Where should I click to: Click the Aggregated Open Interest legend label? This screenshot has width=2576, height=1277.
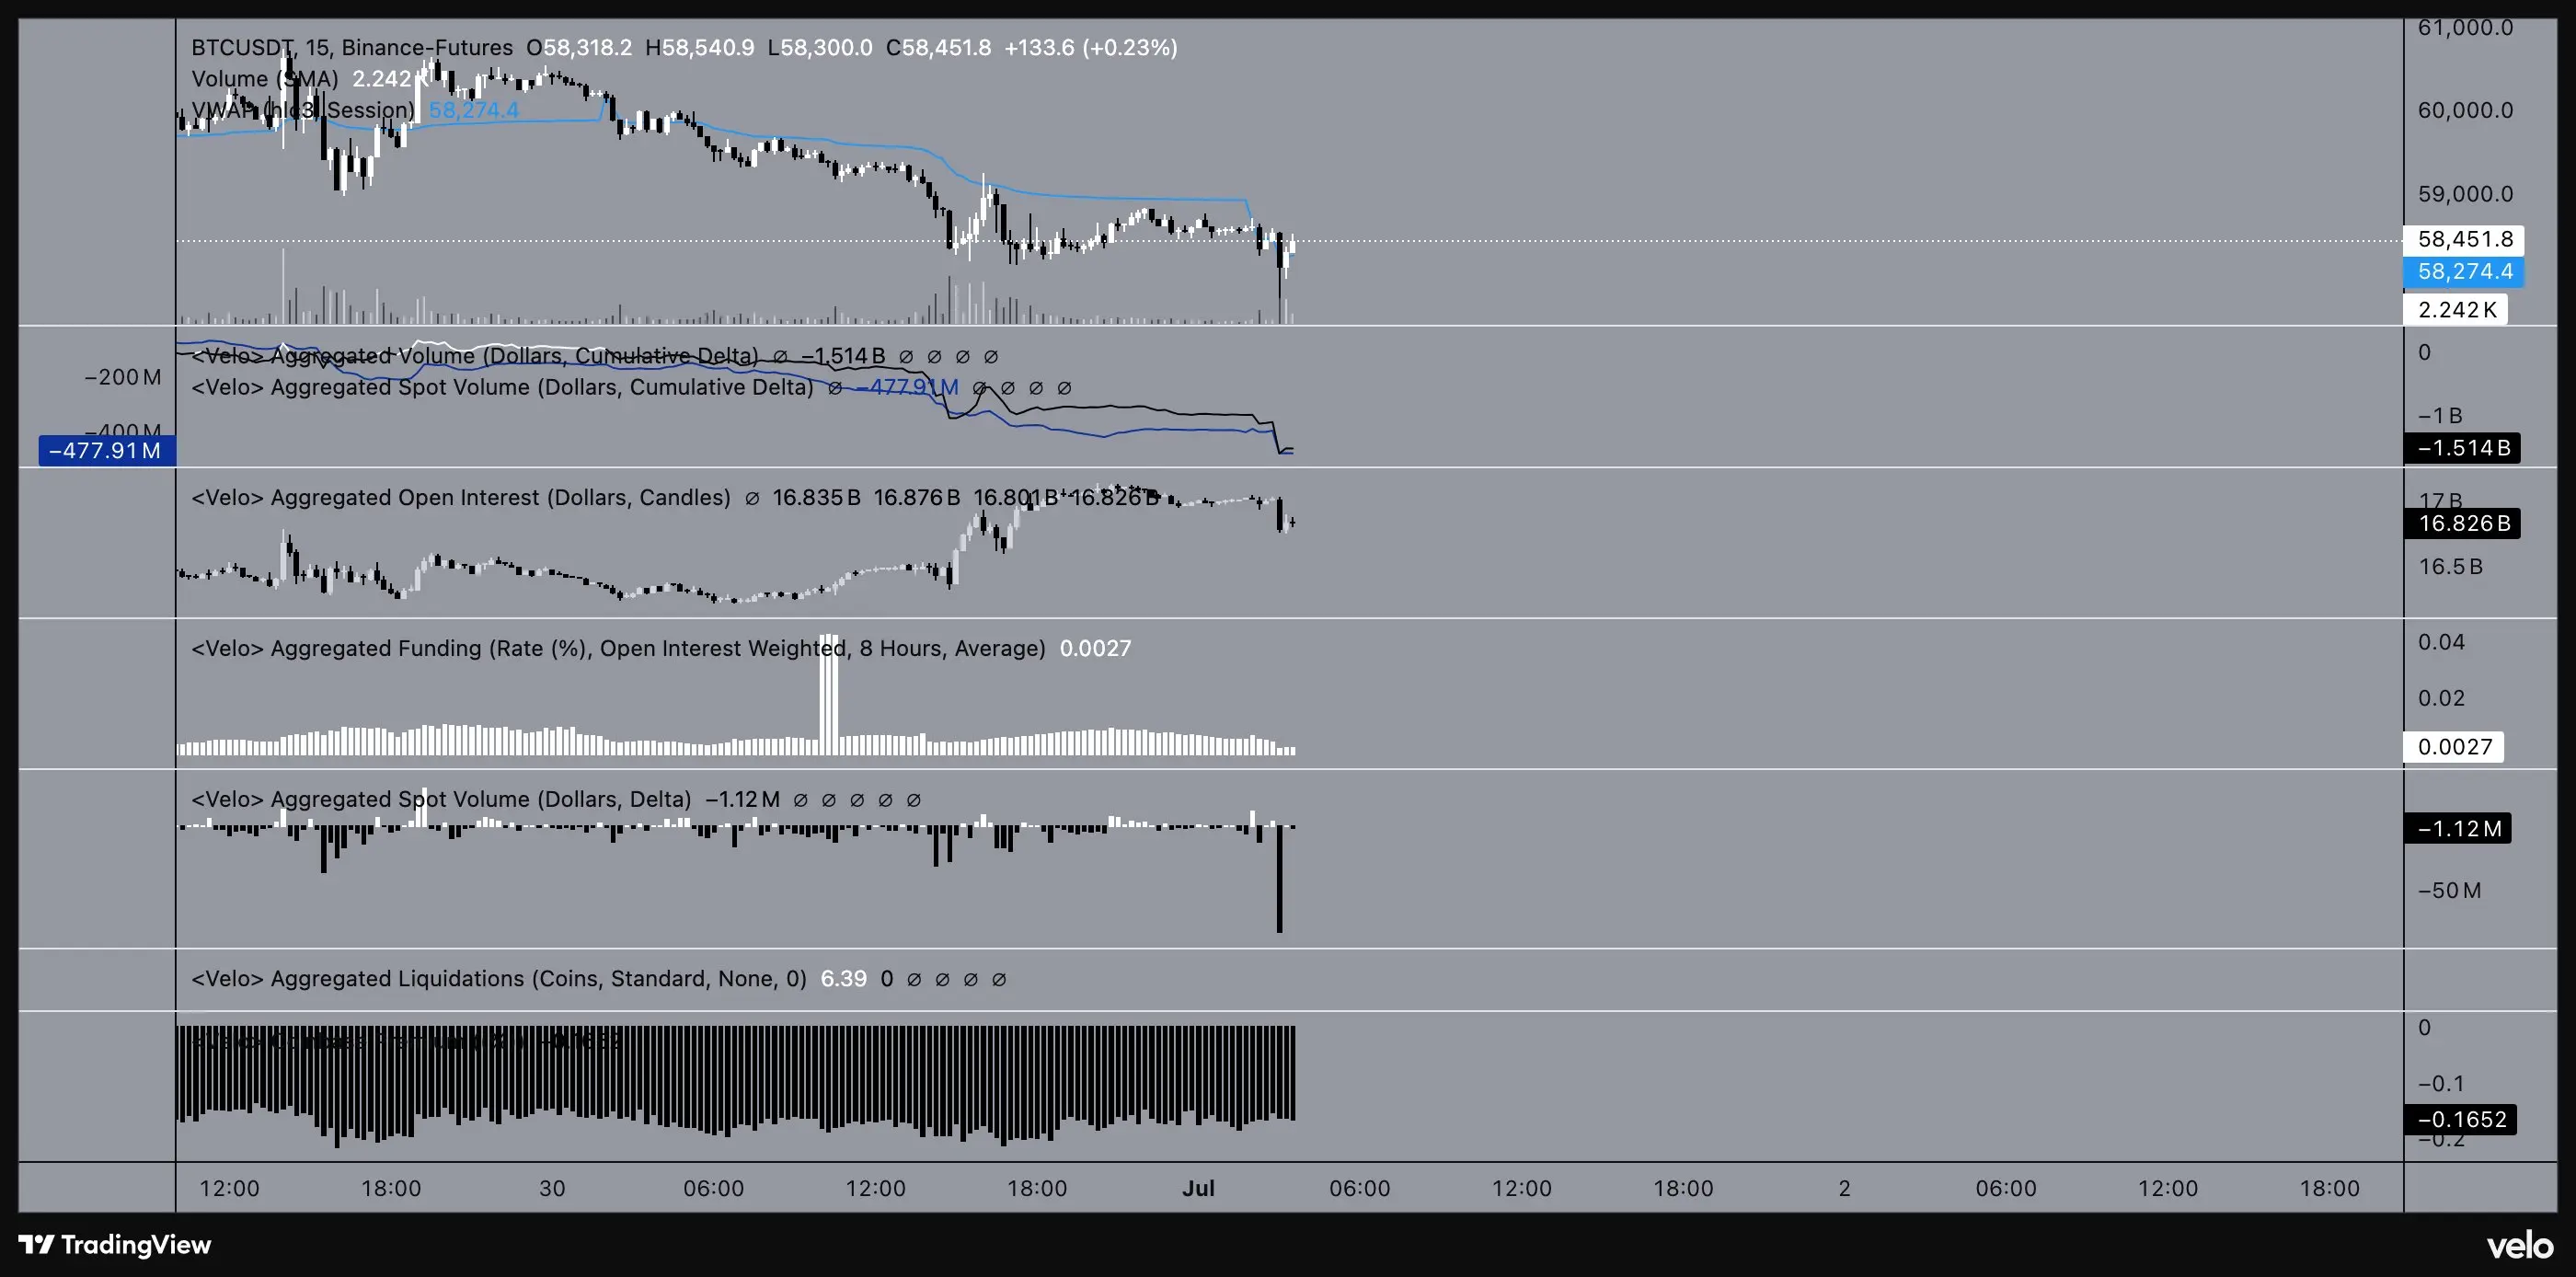point(461,498)
